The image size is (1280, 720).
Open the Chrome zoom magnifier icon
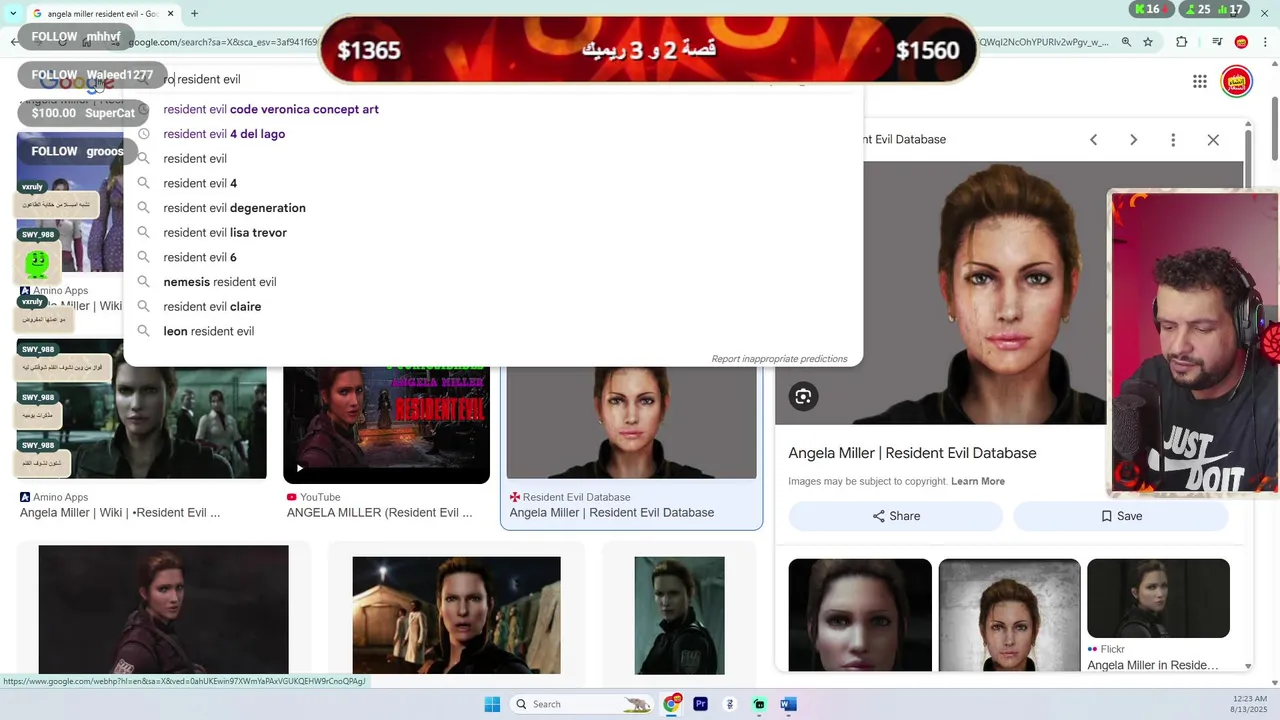1126,42
